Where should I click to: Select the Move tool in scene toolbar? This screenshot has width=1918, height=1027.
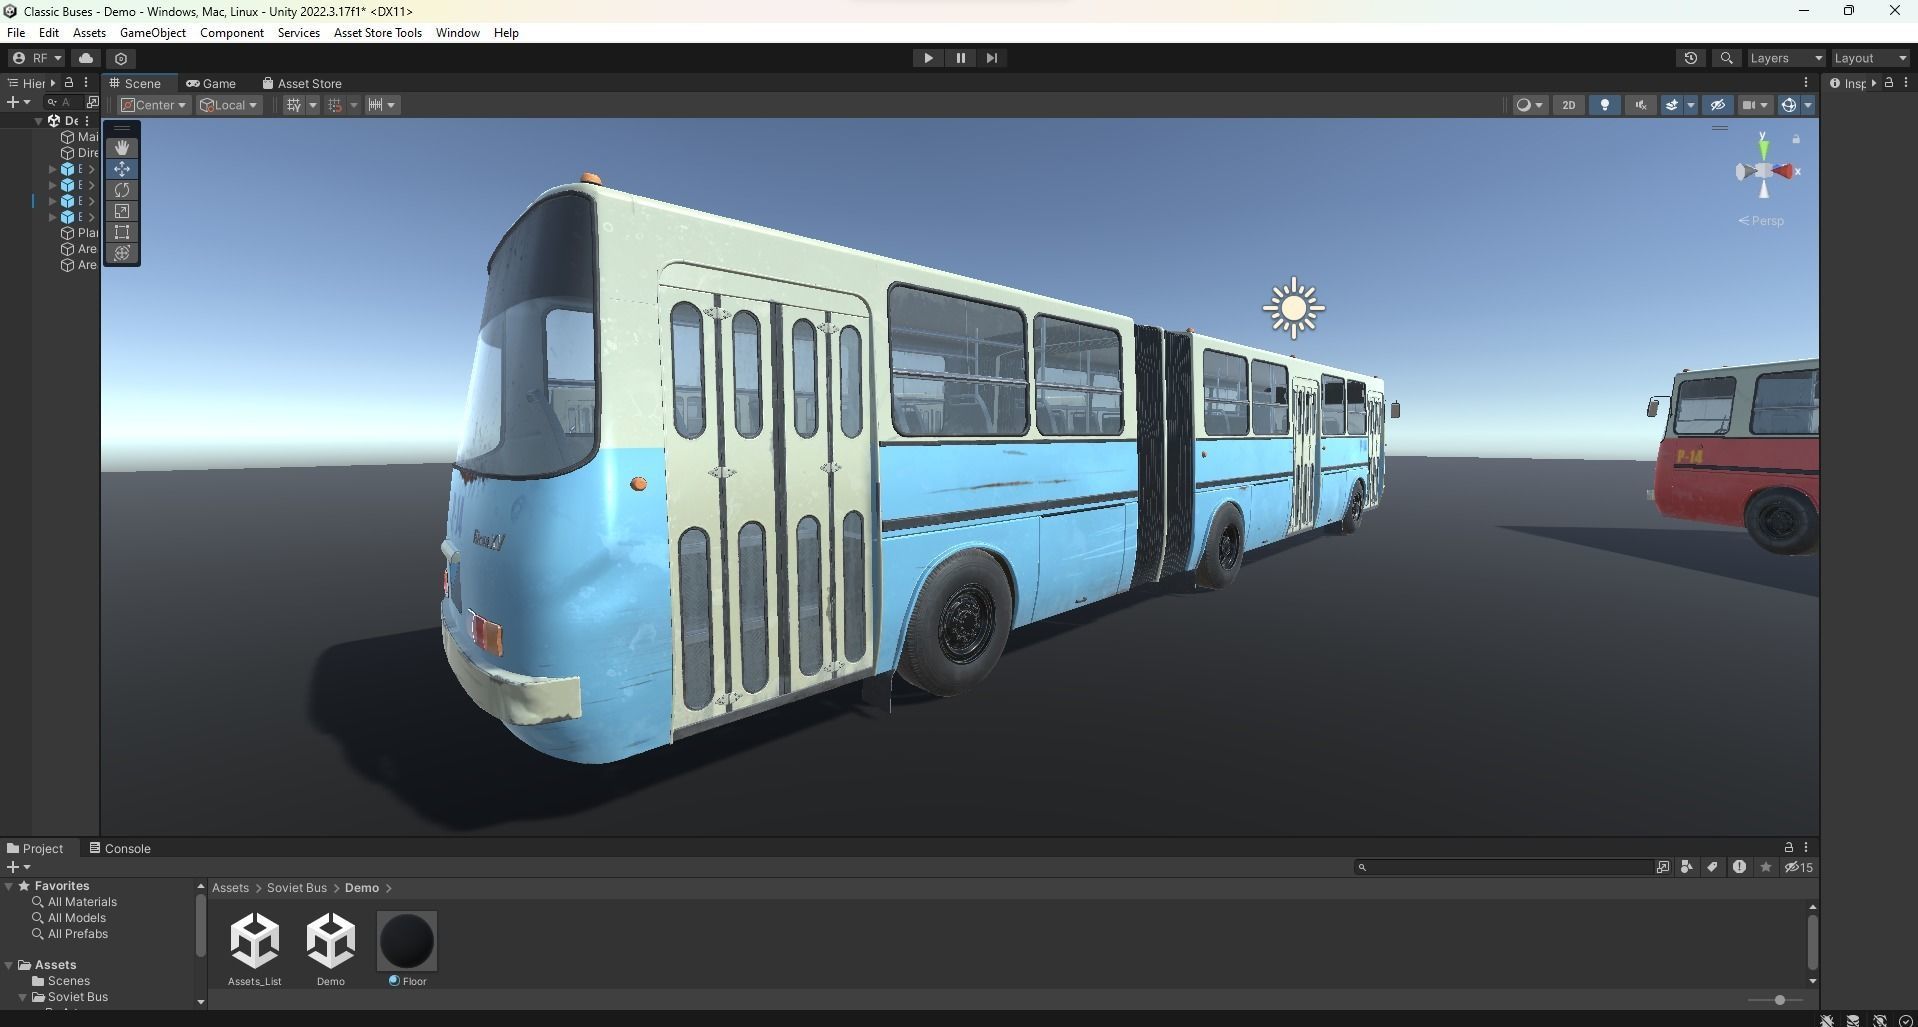(x=122, y=169)
